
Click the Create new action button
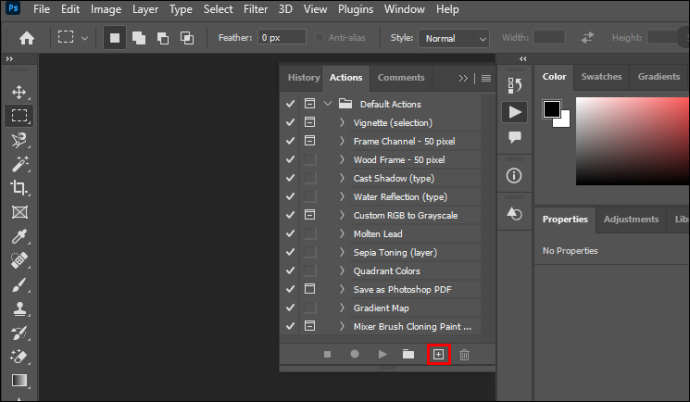(x=438, y=354)
